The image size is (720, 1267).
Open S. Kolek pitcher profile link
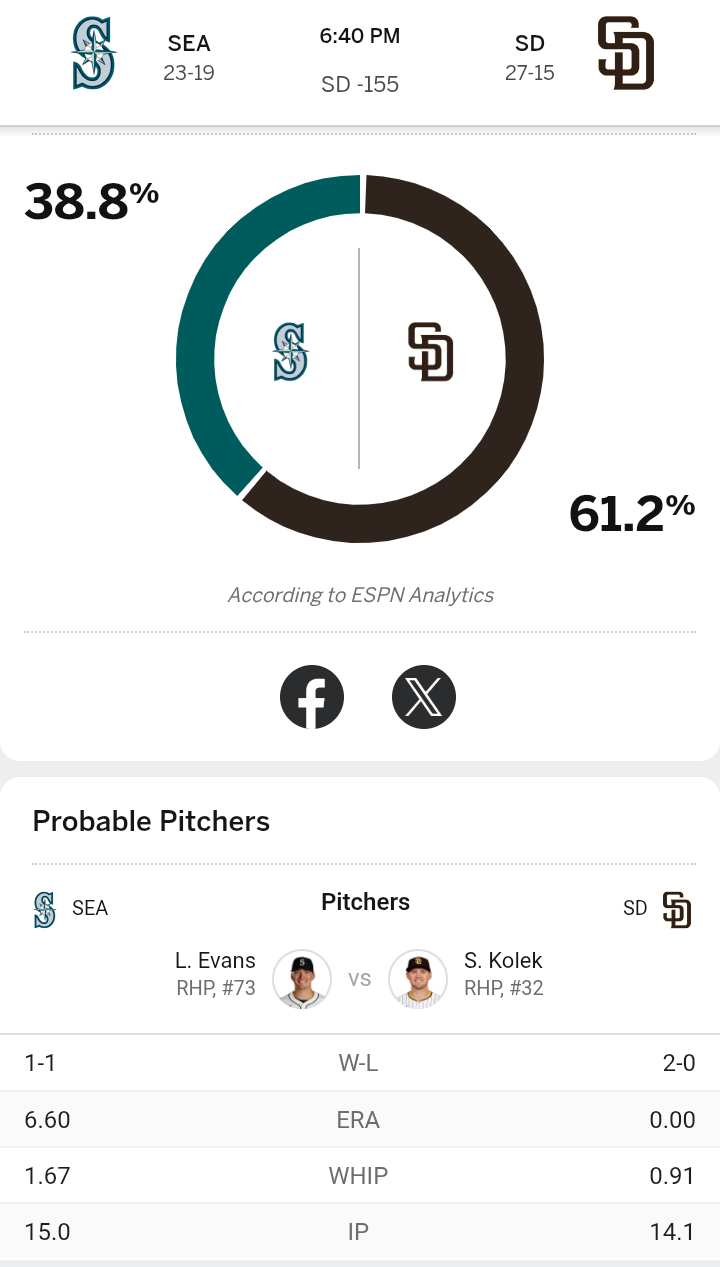(x=503, y=961)
